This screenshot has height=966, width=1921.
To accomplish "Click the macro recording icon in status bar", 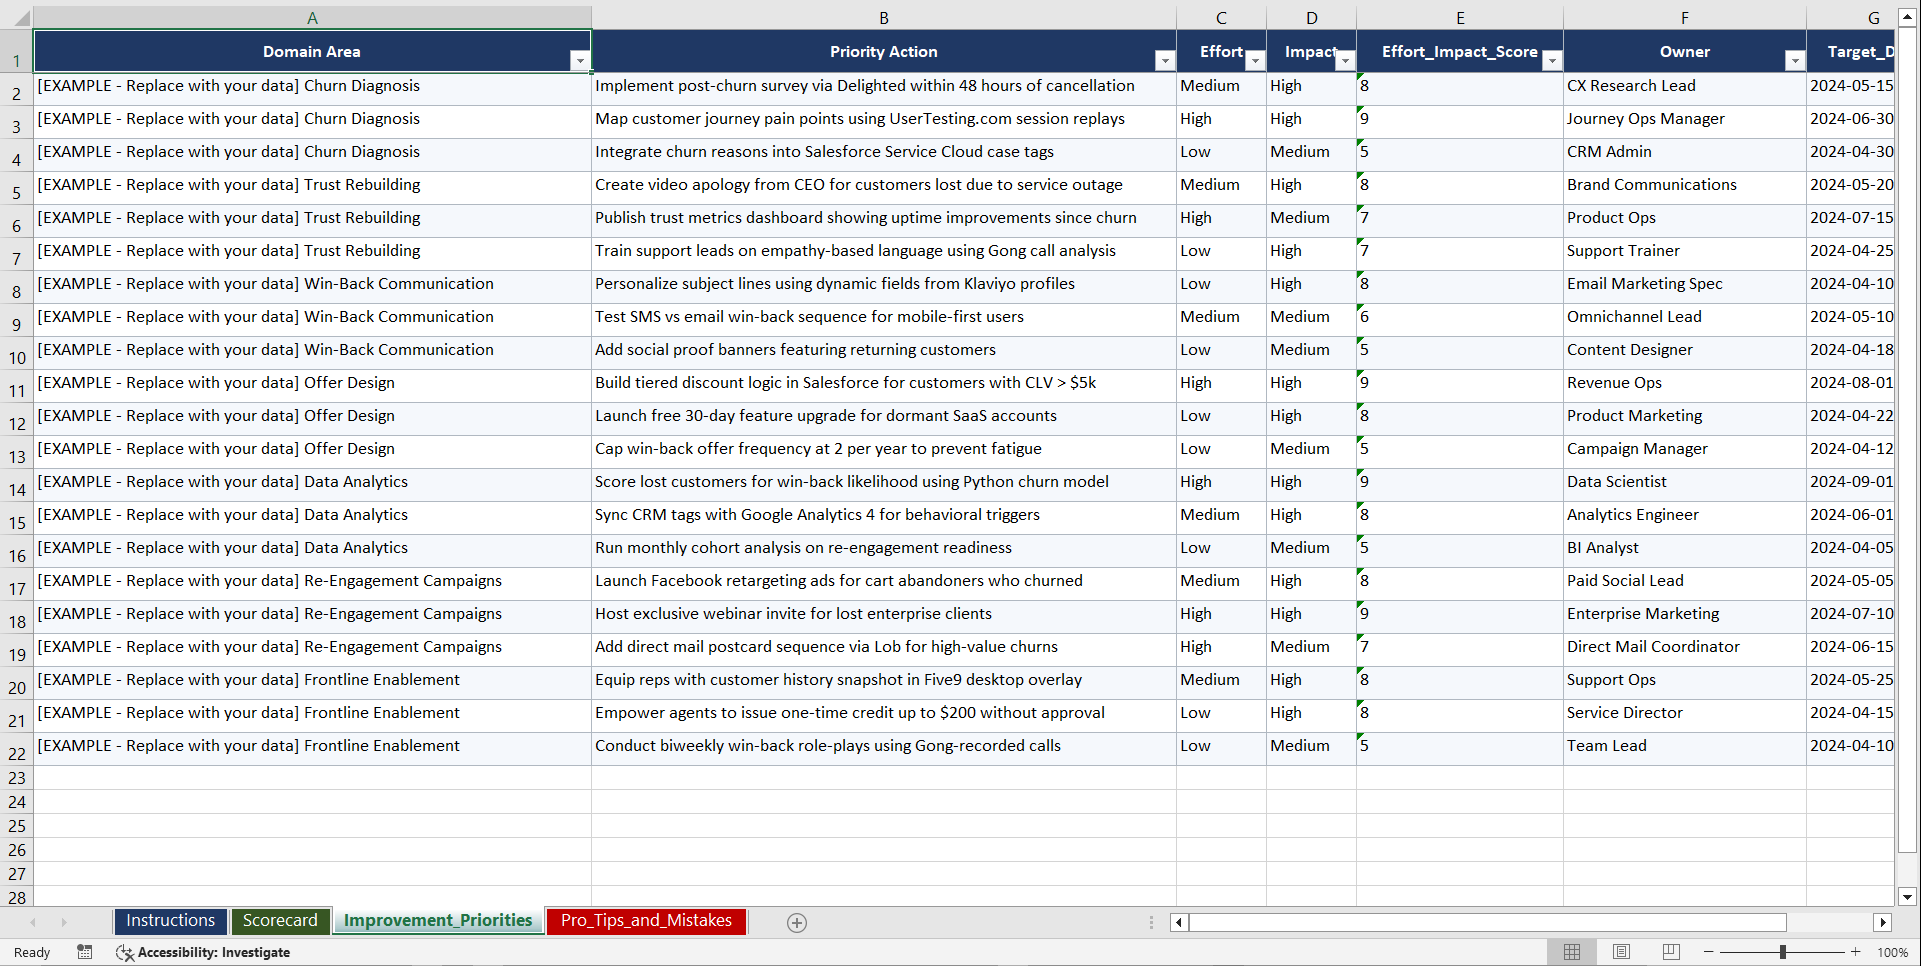I will (85, 952).
